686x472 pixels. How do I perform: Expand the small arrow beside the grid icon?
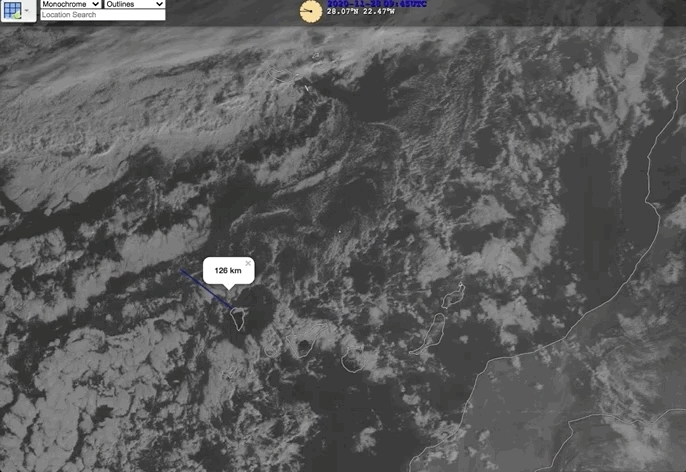point(28,10)
